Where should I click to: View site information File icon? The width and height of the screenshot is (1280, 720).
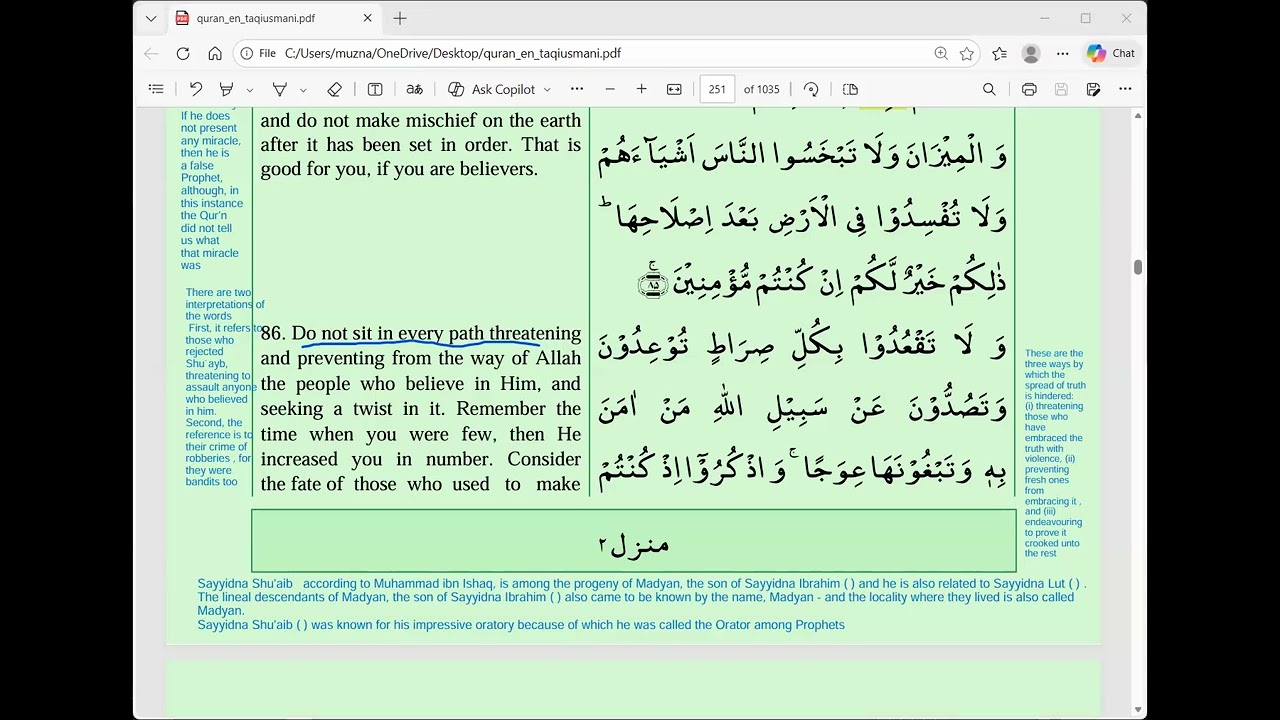click(x=258, y=53)
